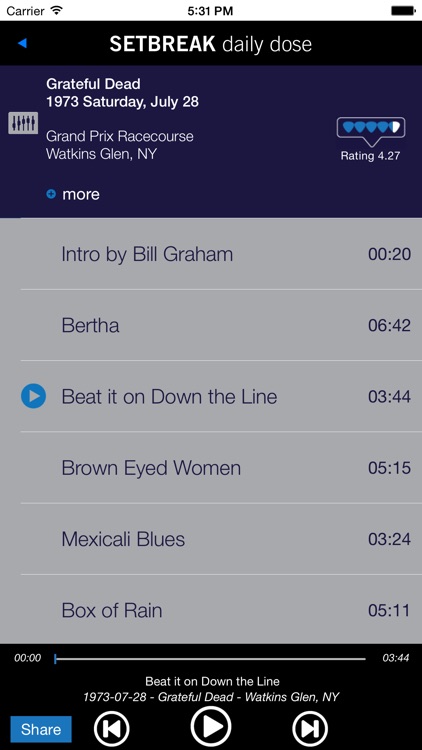This screenshot has width=422, height=750.
Task: Click the Share button
Action: (41, 729)
